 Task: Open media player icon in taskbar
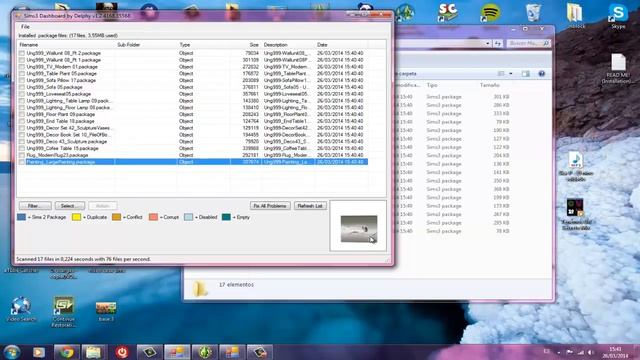coord(39,352)
